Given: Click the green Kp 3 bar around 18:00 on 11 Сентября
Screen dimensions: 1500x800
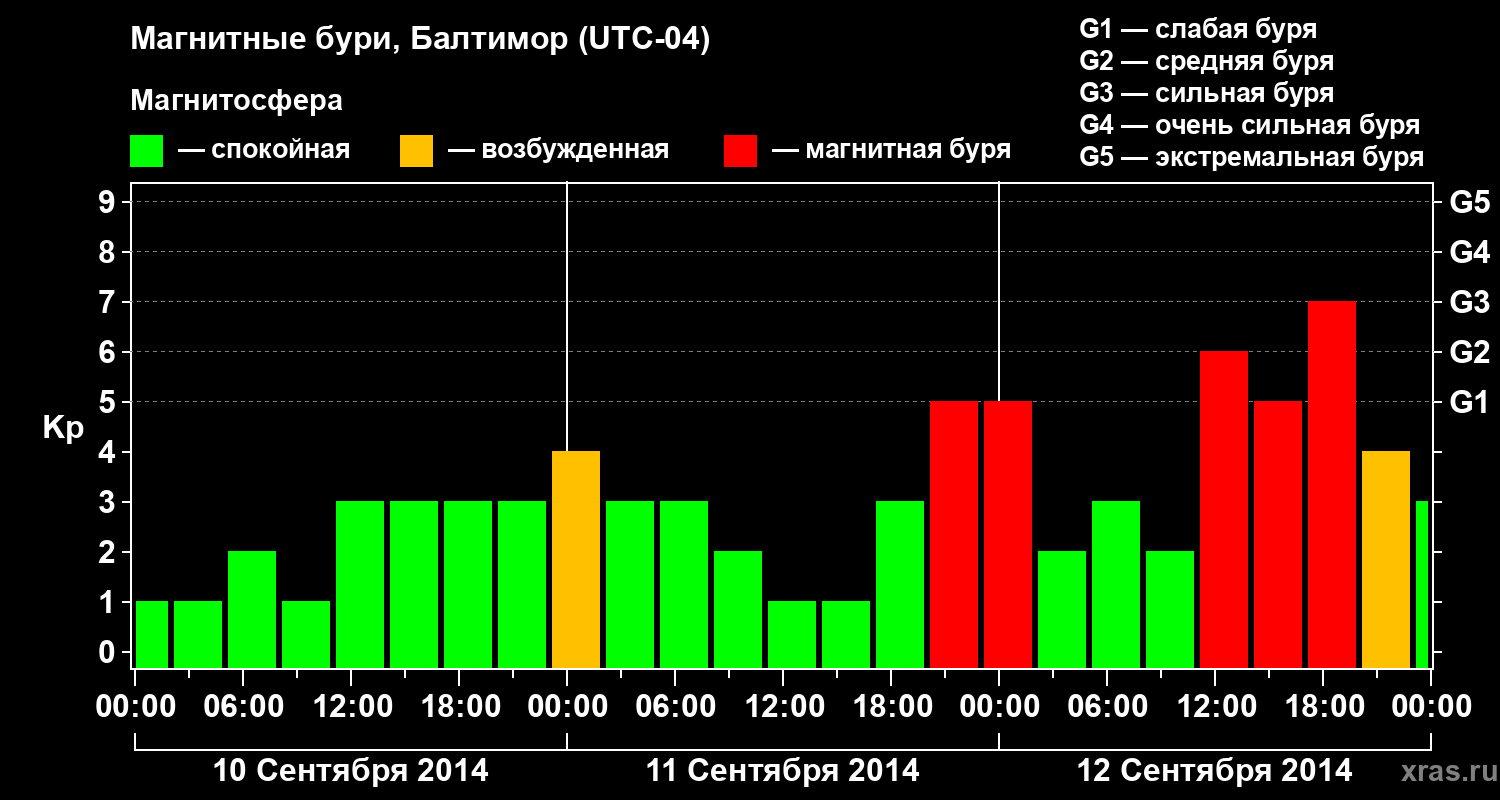Looking at the screenshot, I should tap(900, 584).
